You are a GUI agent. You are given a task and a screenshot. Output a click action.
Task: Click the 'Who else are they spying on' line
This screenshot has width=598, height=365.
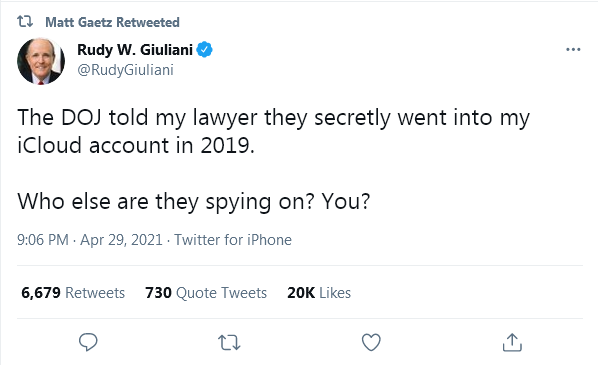pyautogui.click(x=194, y=201)
